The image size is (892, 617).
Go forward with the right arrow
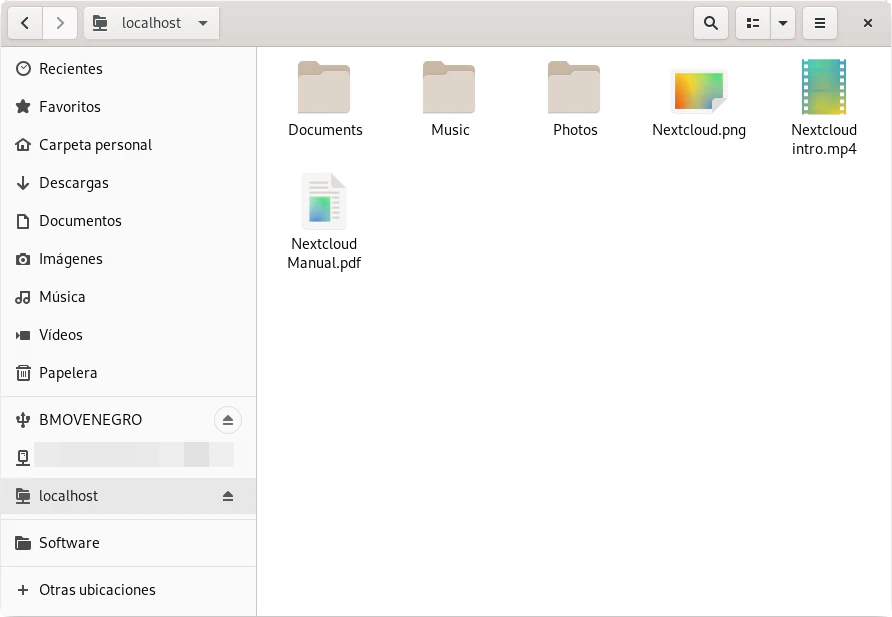pos(60,23)
